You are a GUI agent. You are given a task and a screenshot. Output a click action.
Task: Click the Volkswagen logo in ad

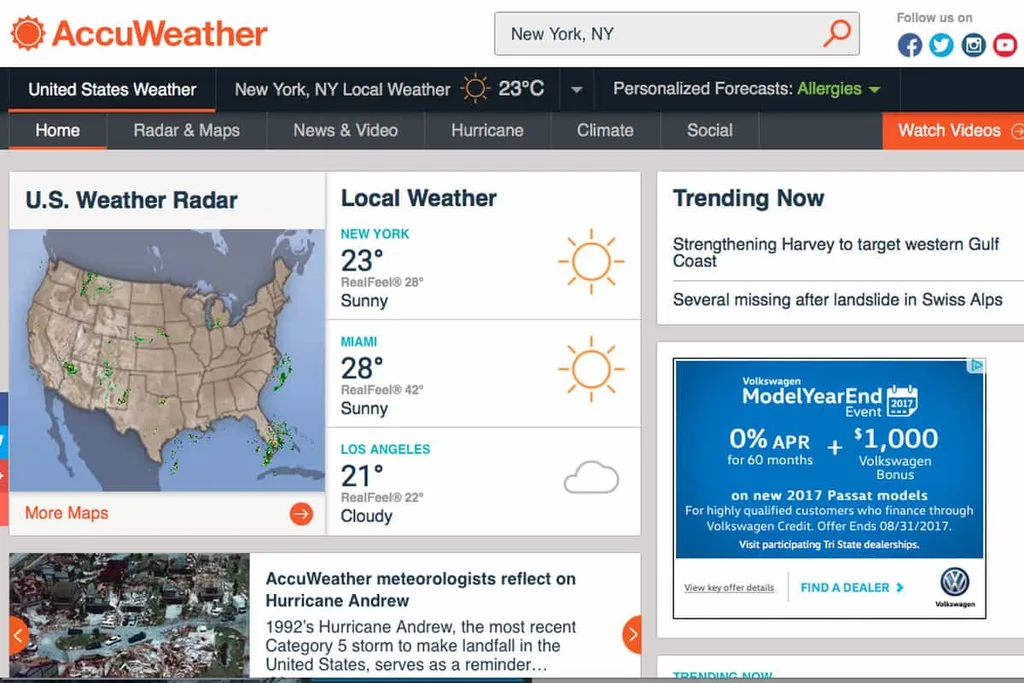click(x=955, y=582)
